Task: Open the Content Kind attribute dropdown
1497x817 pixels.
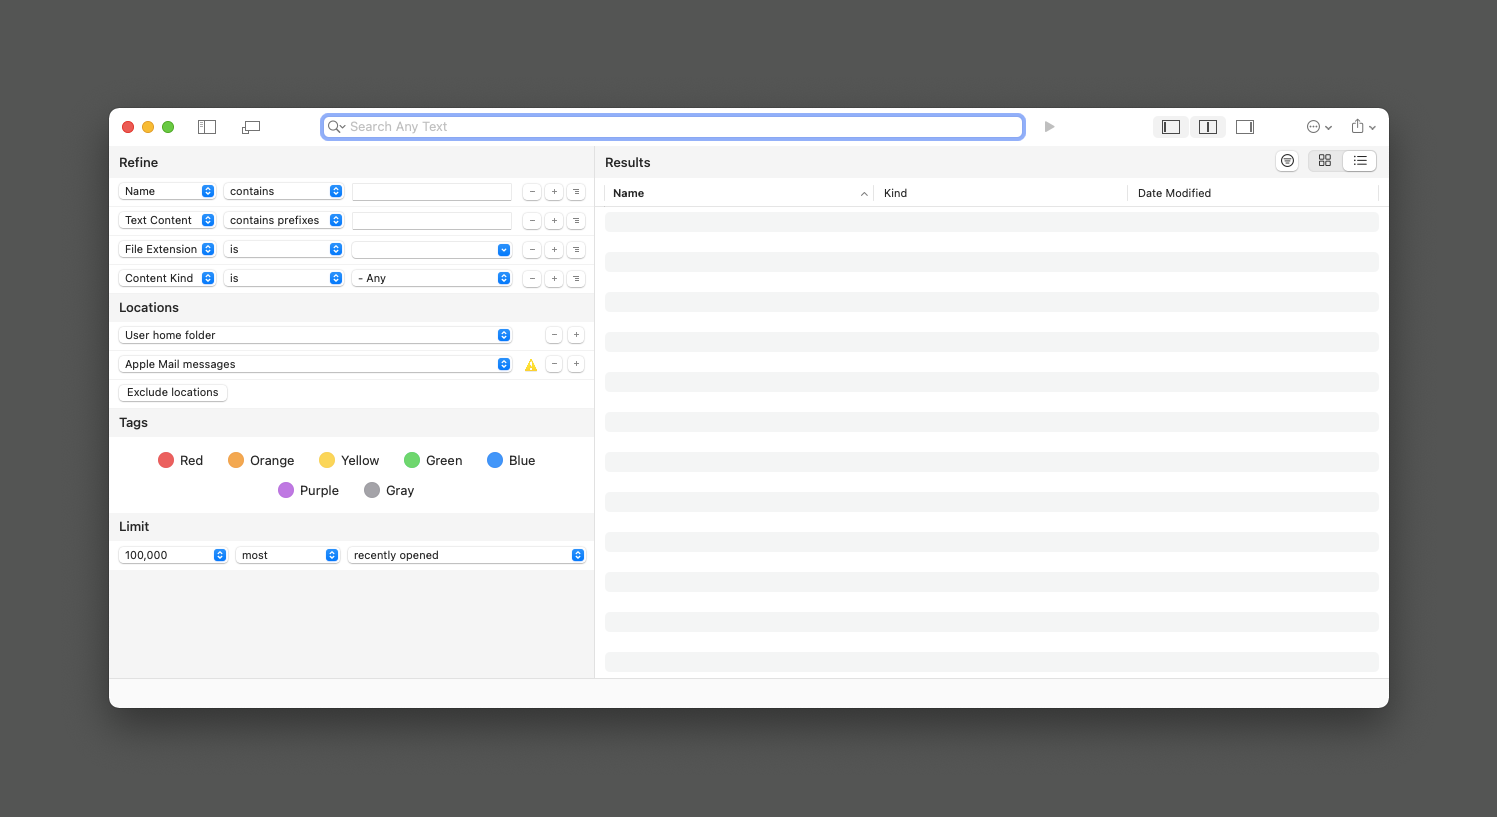Action: point(167,278)
